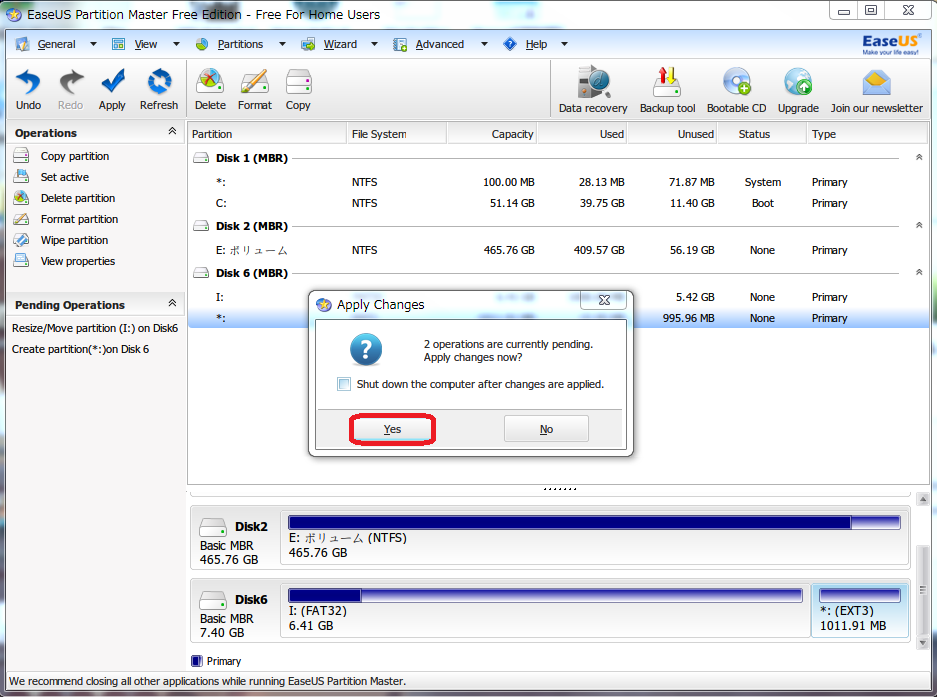
Task: Select pending Resize/Move partition (I:) entry
Action: tap(95, 328)
